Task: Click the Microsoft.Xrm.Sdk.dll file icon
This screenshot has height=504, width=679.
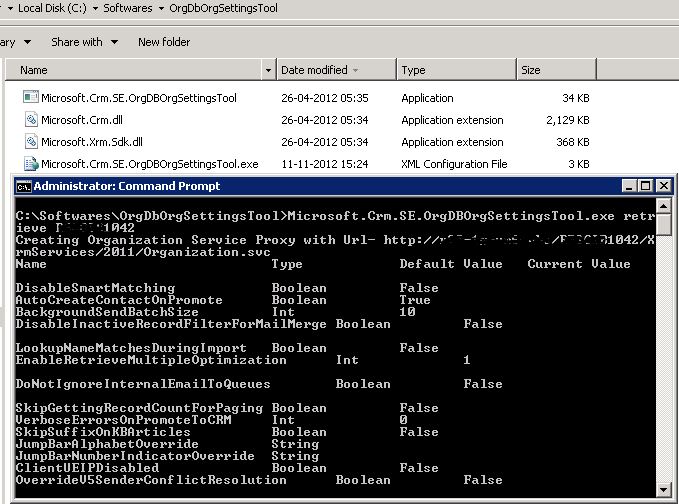Action: tap(31, 142)
